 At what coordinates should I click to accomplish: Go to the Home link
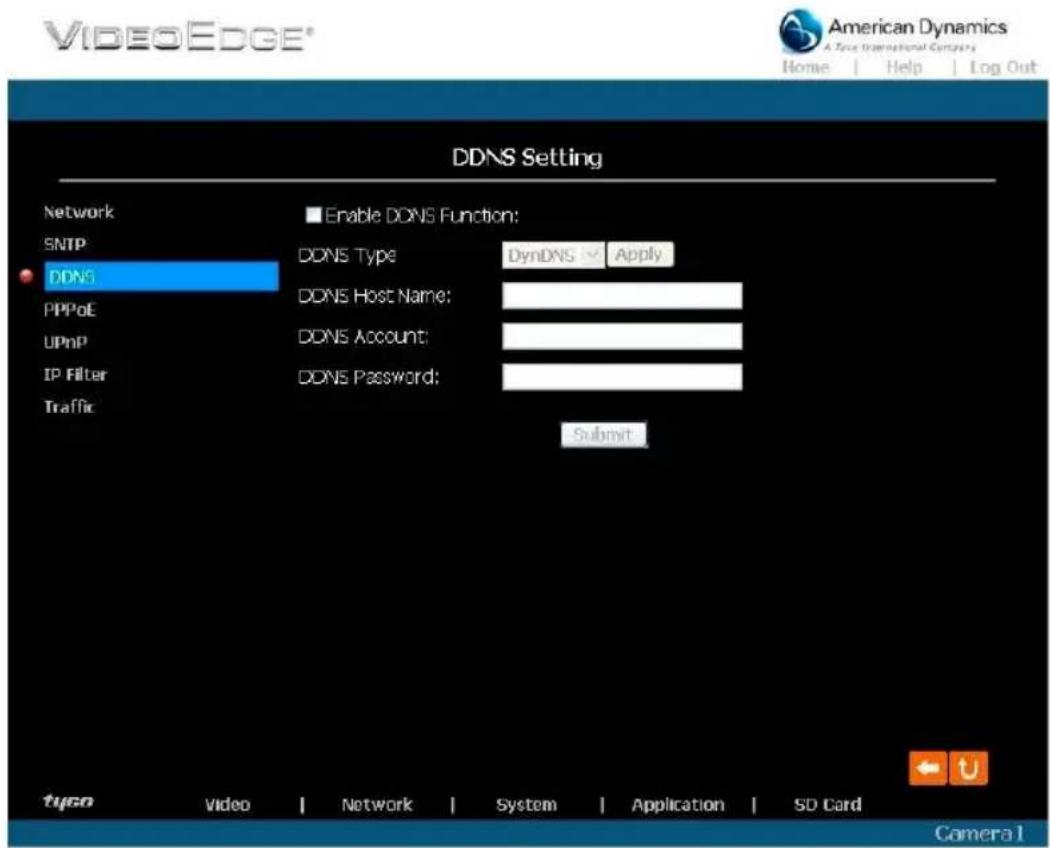[806, 67]
